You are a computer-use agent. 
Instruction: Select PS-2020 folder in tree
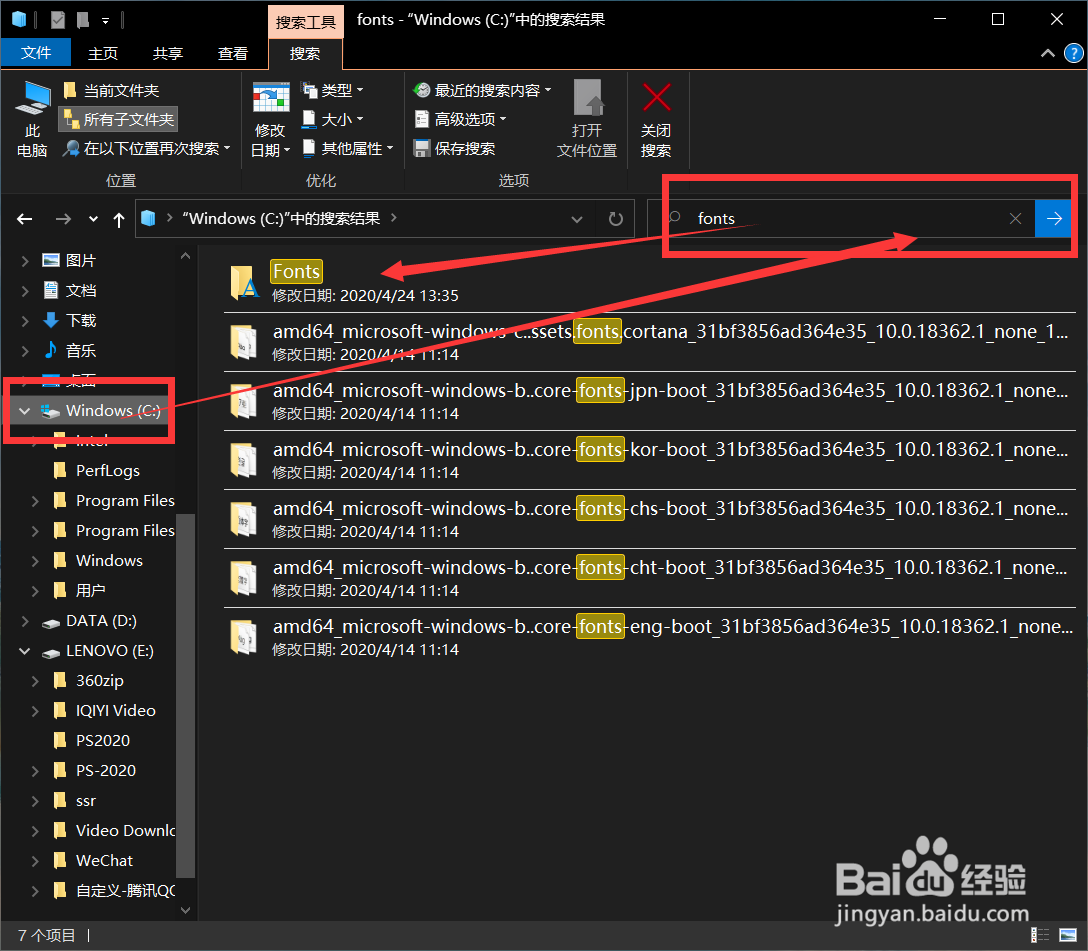[94, 771]
